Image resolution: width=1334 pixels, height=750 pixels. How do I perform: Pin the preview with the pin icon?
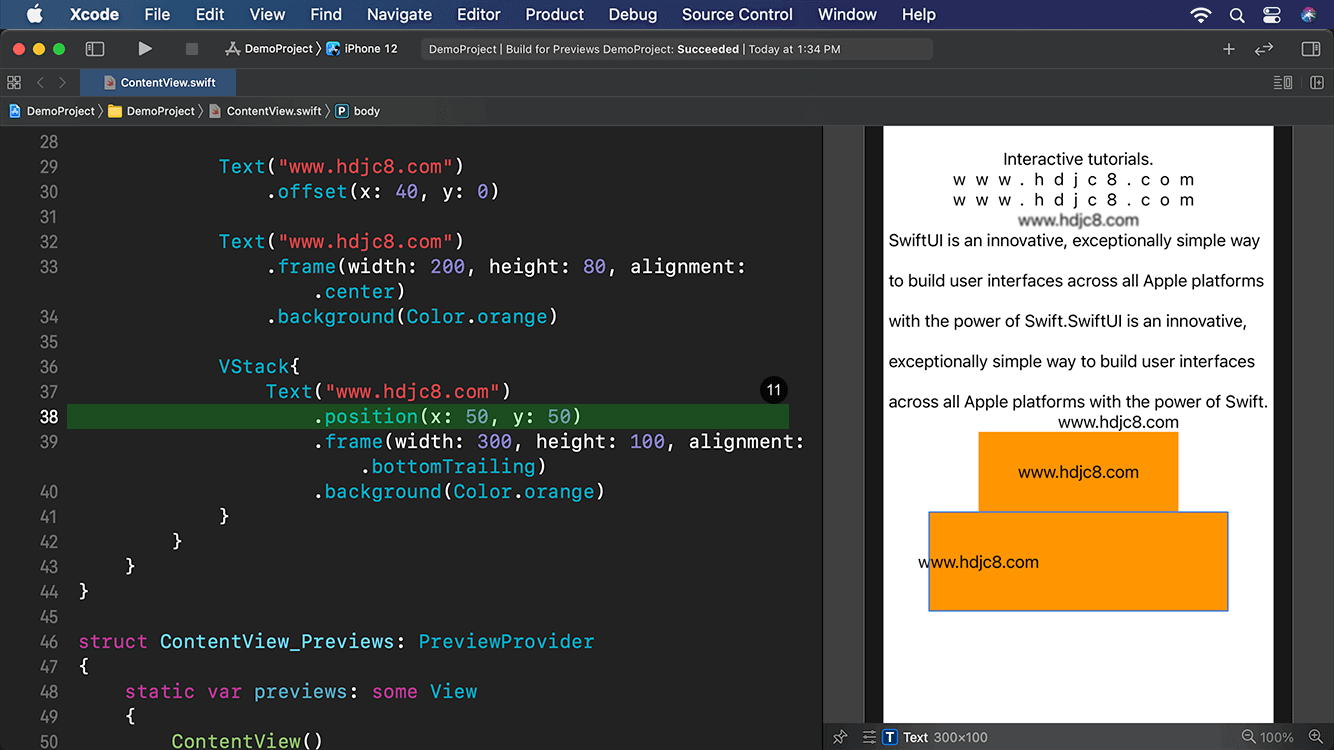click(840, 737)
